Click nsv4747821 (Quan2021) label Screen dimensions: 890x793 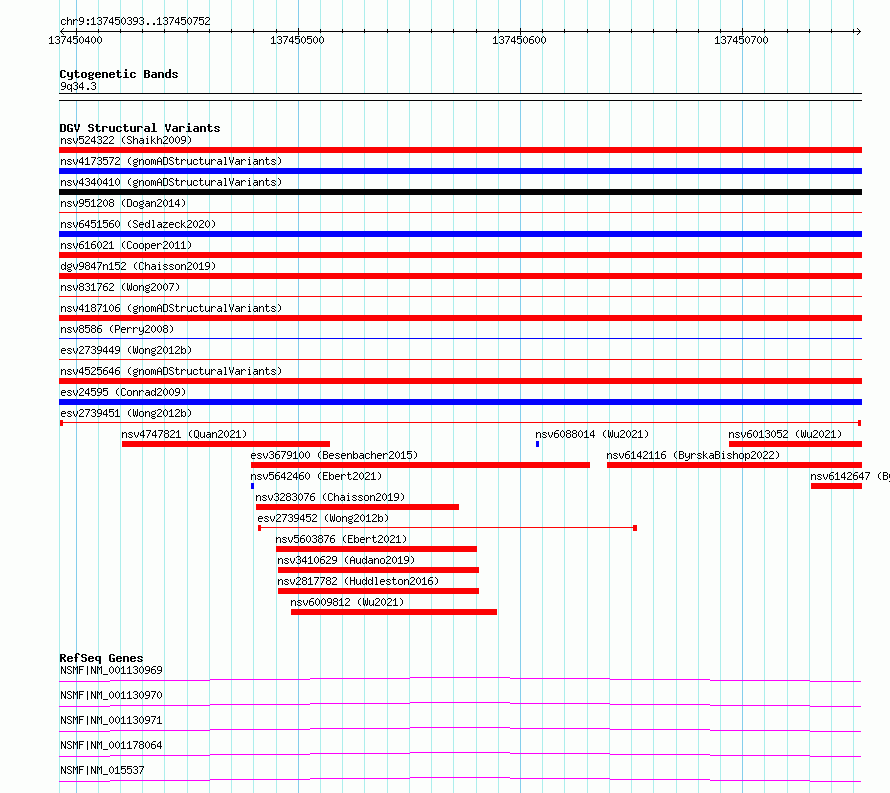(184, 434)
